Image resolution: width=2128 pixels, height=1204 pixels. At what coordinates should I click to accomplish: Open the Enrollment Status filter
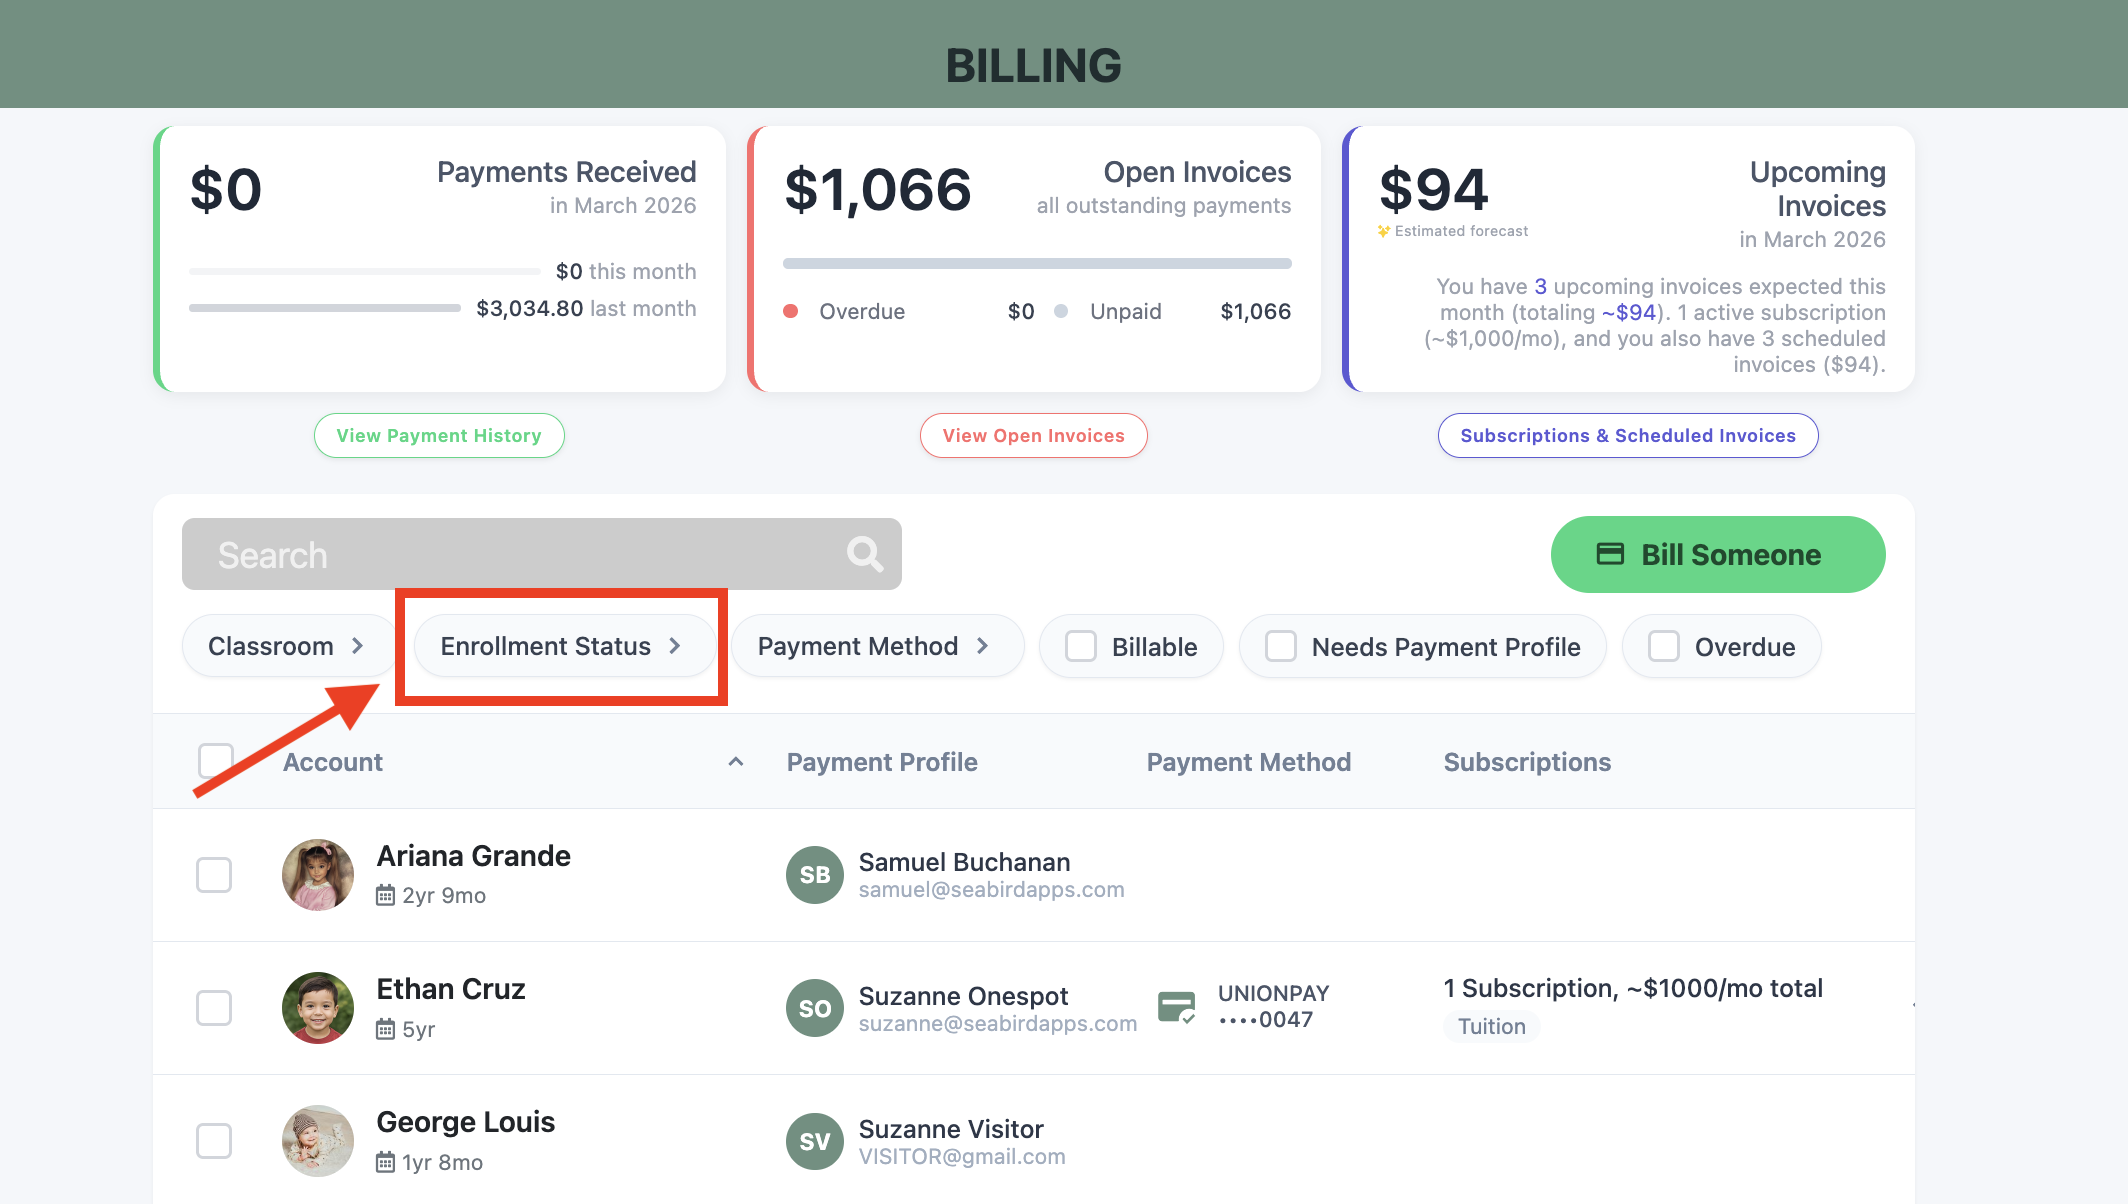click(561, 646)
